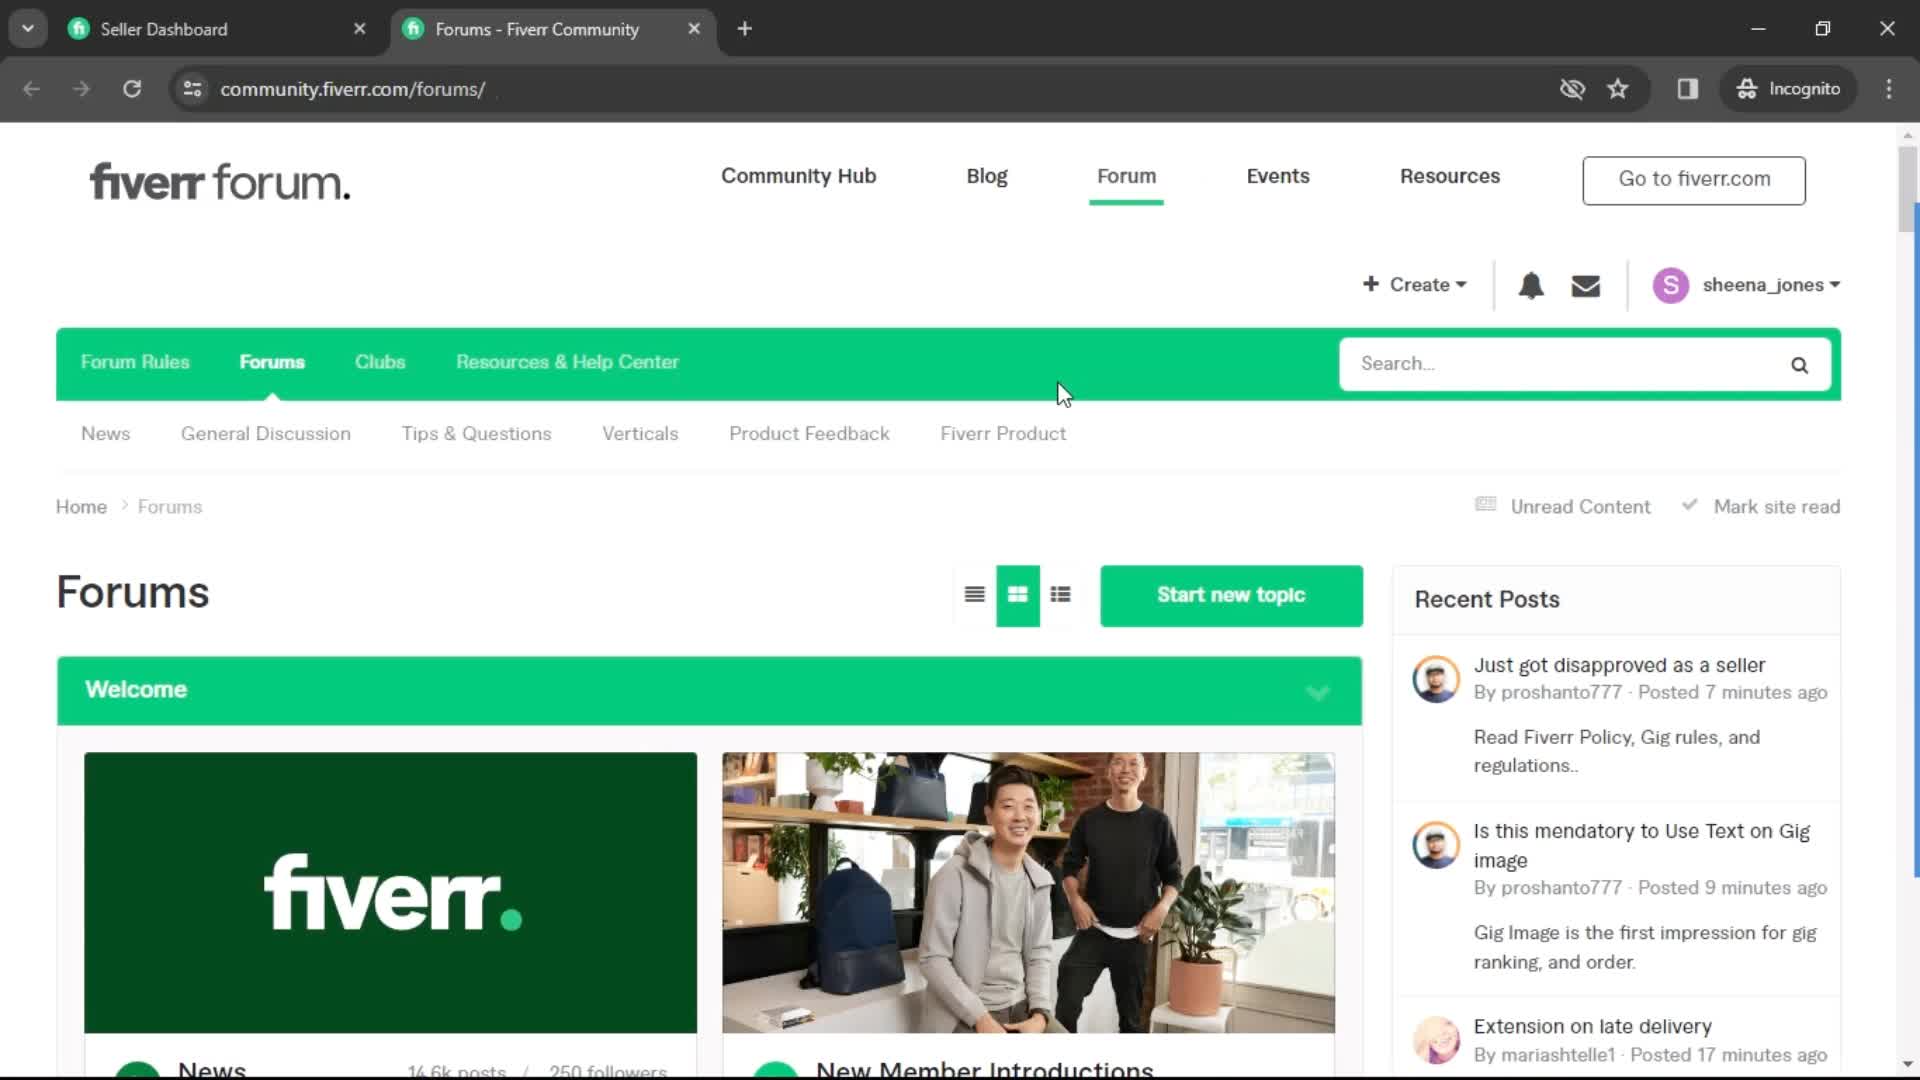Open Tips & Questions link
Screen dimensions: 1920x1080
point(476,434)
